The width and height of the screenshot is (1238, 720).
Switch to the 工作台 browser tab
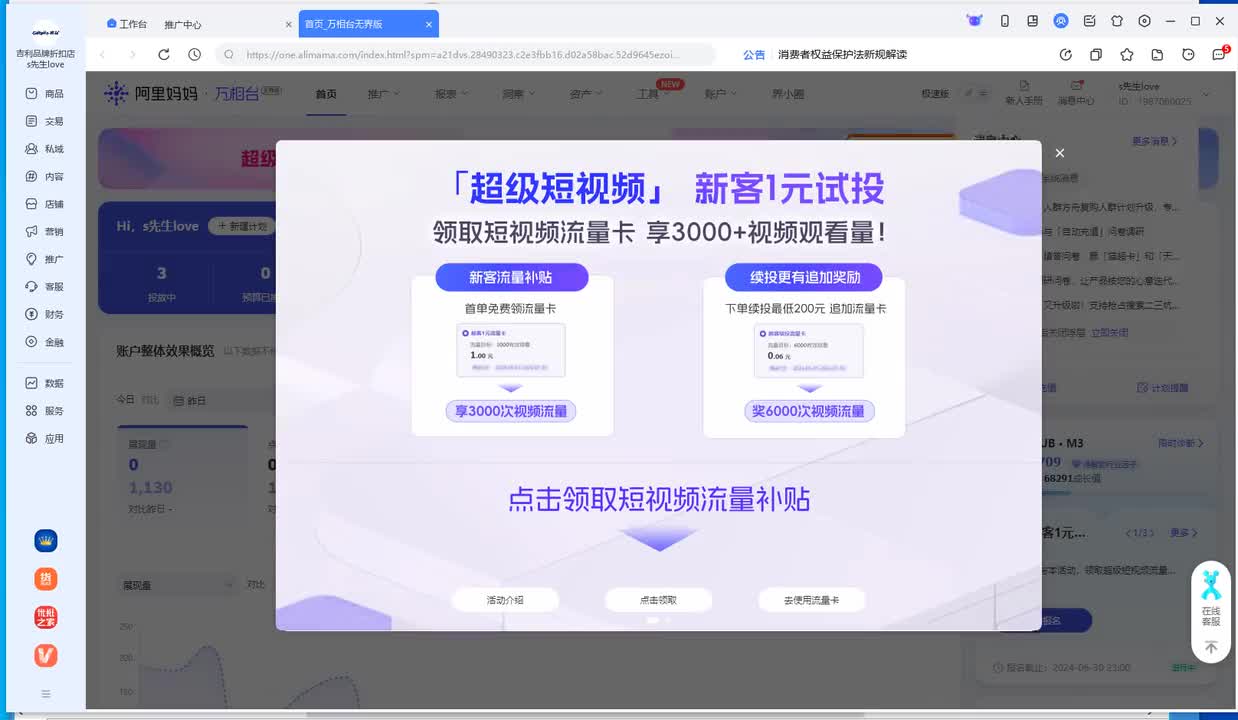coord(127,24)
